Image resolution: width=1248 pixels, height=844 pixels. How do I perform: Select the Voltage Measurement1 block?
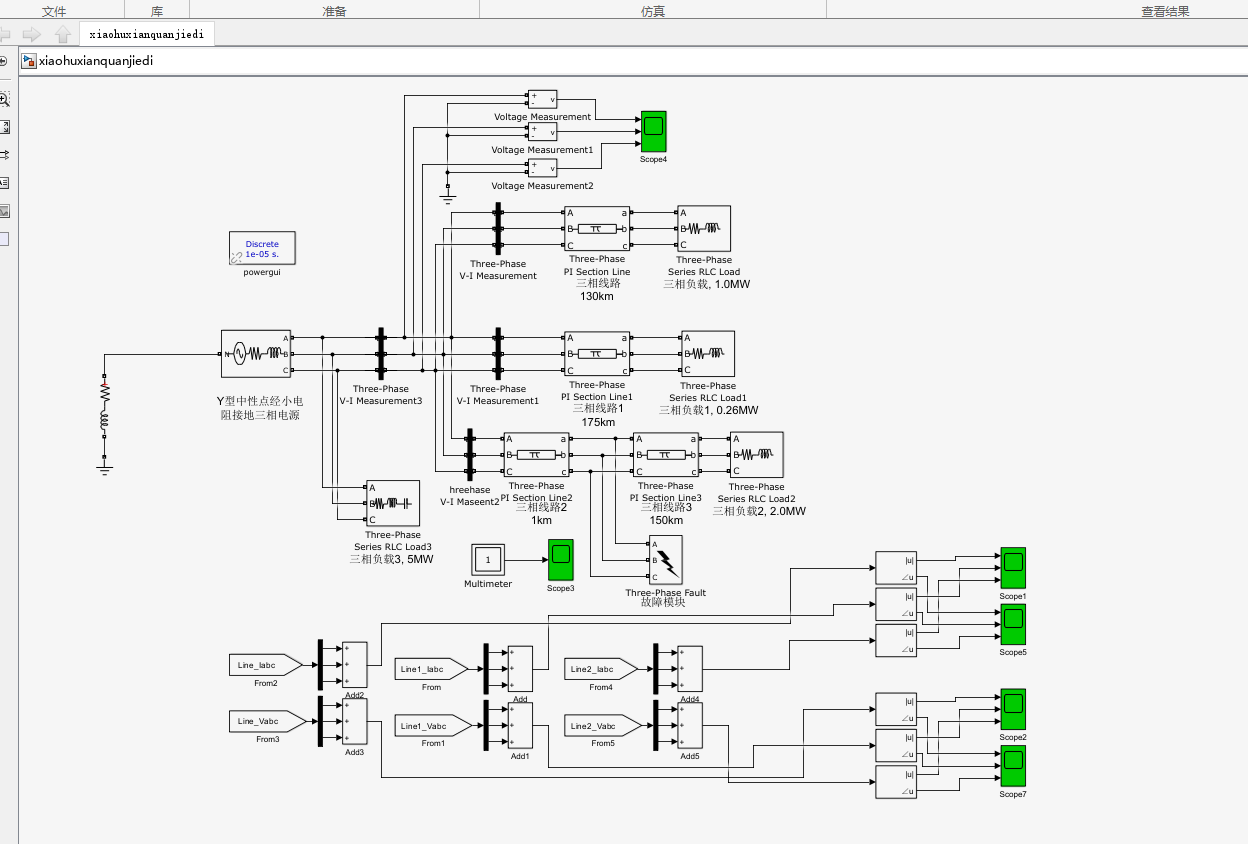(542, 132)
